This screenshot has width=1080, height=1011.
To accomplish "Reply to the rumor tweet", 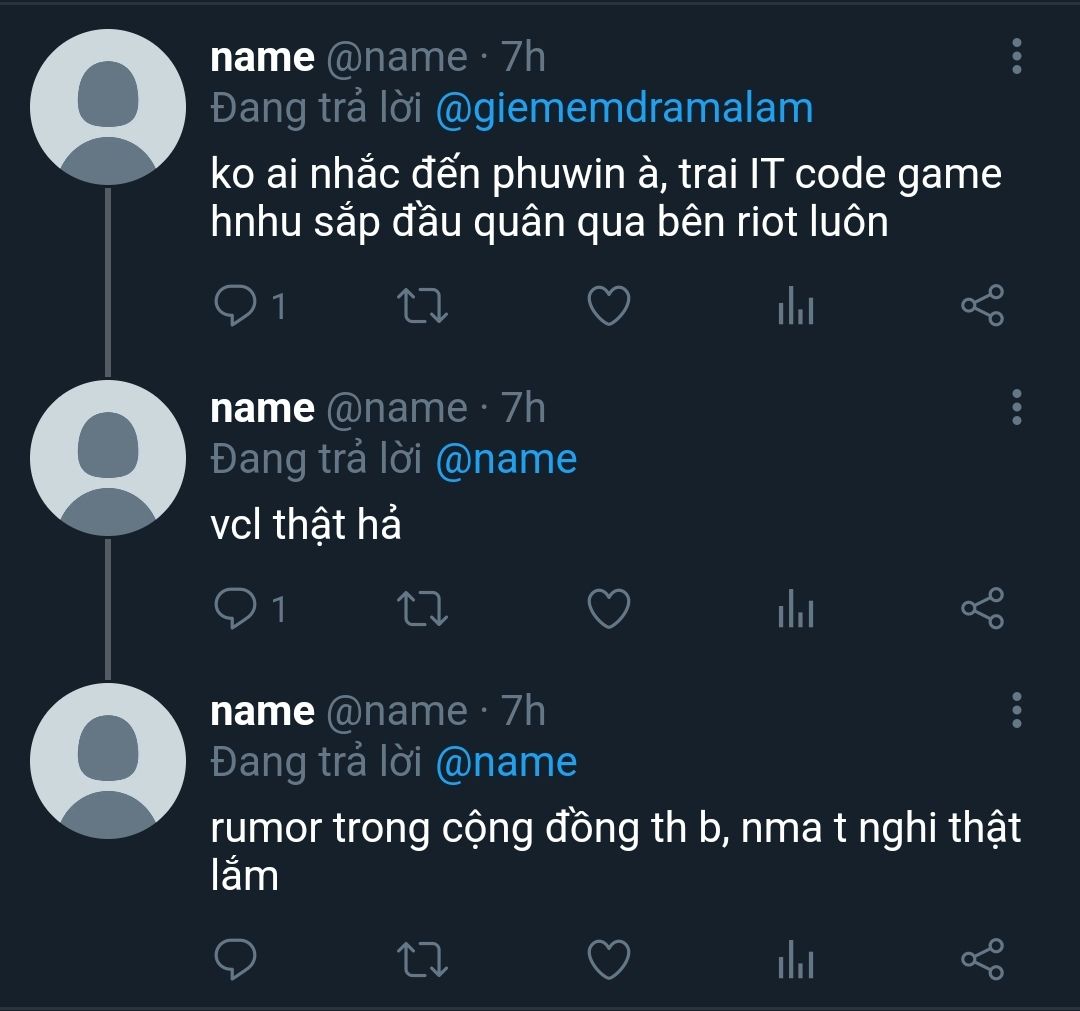I will point(236,959).
